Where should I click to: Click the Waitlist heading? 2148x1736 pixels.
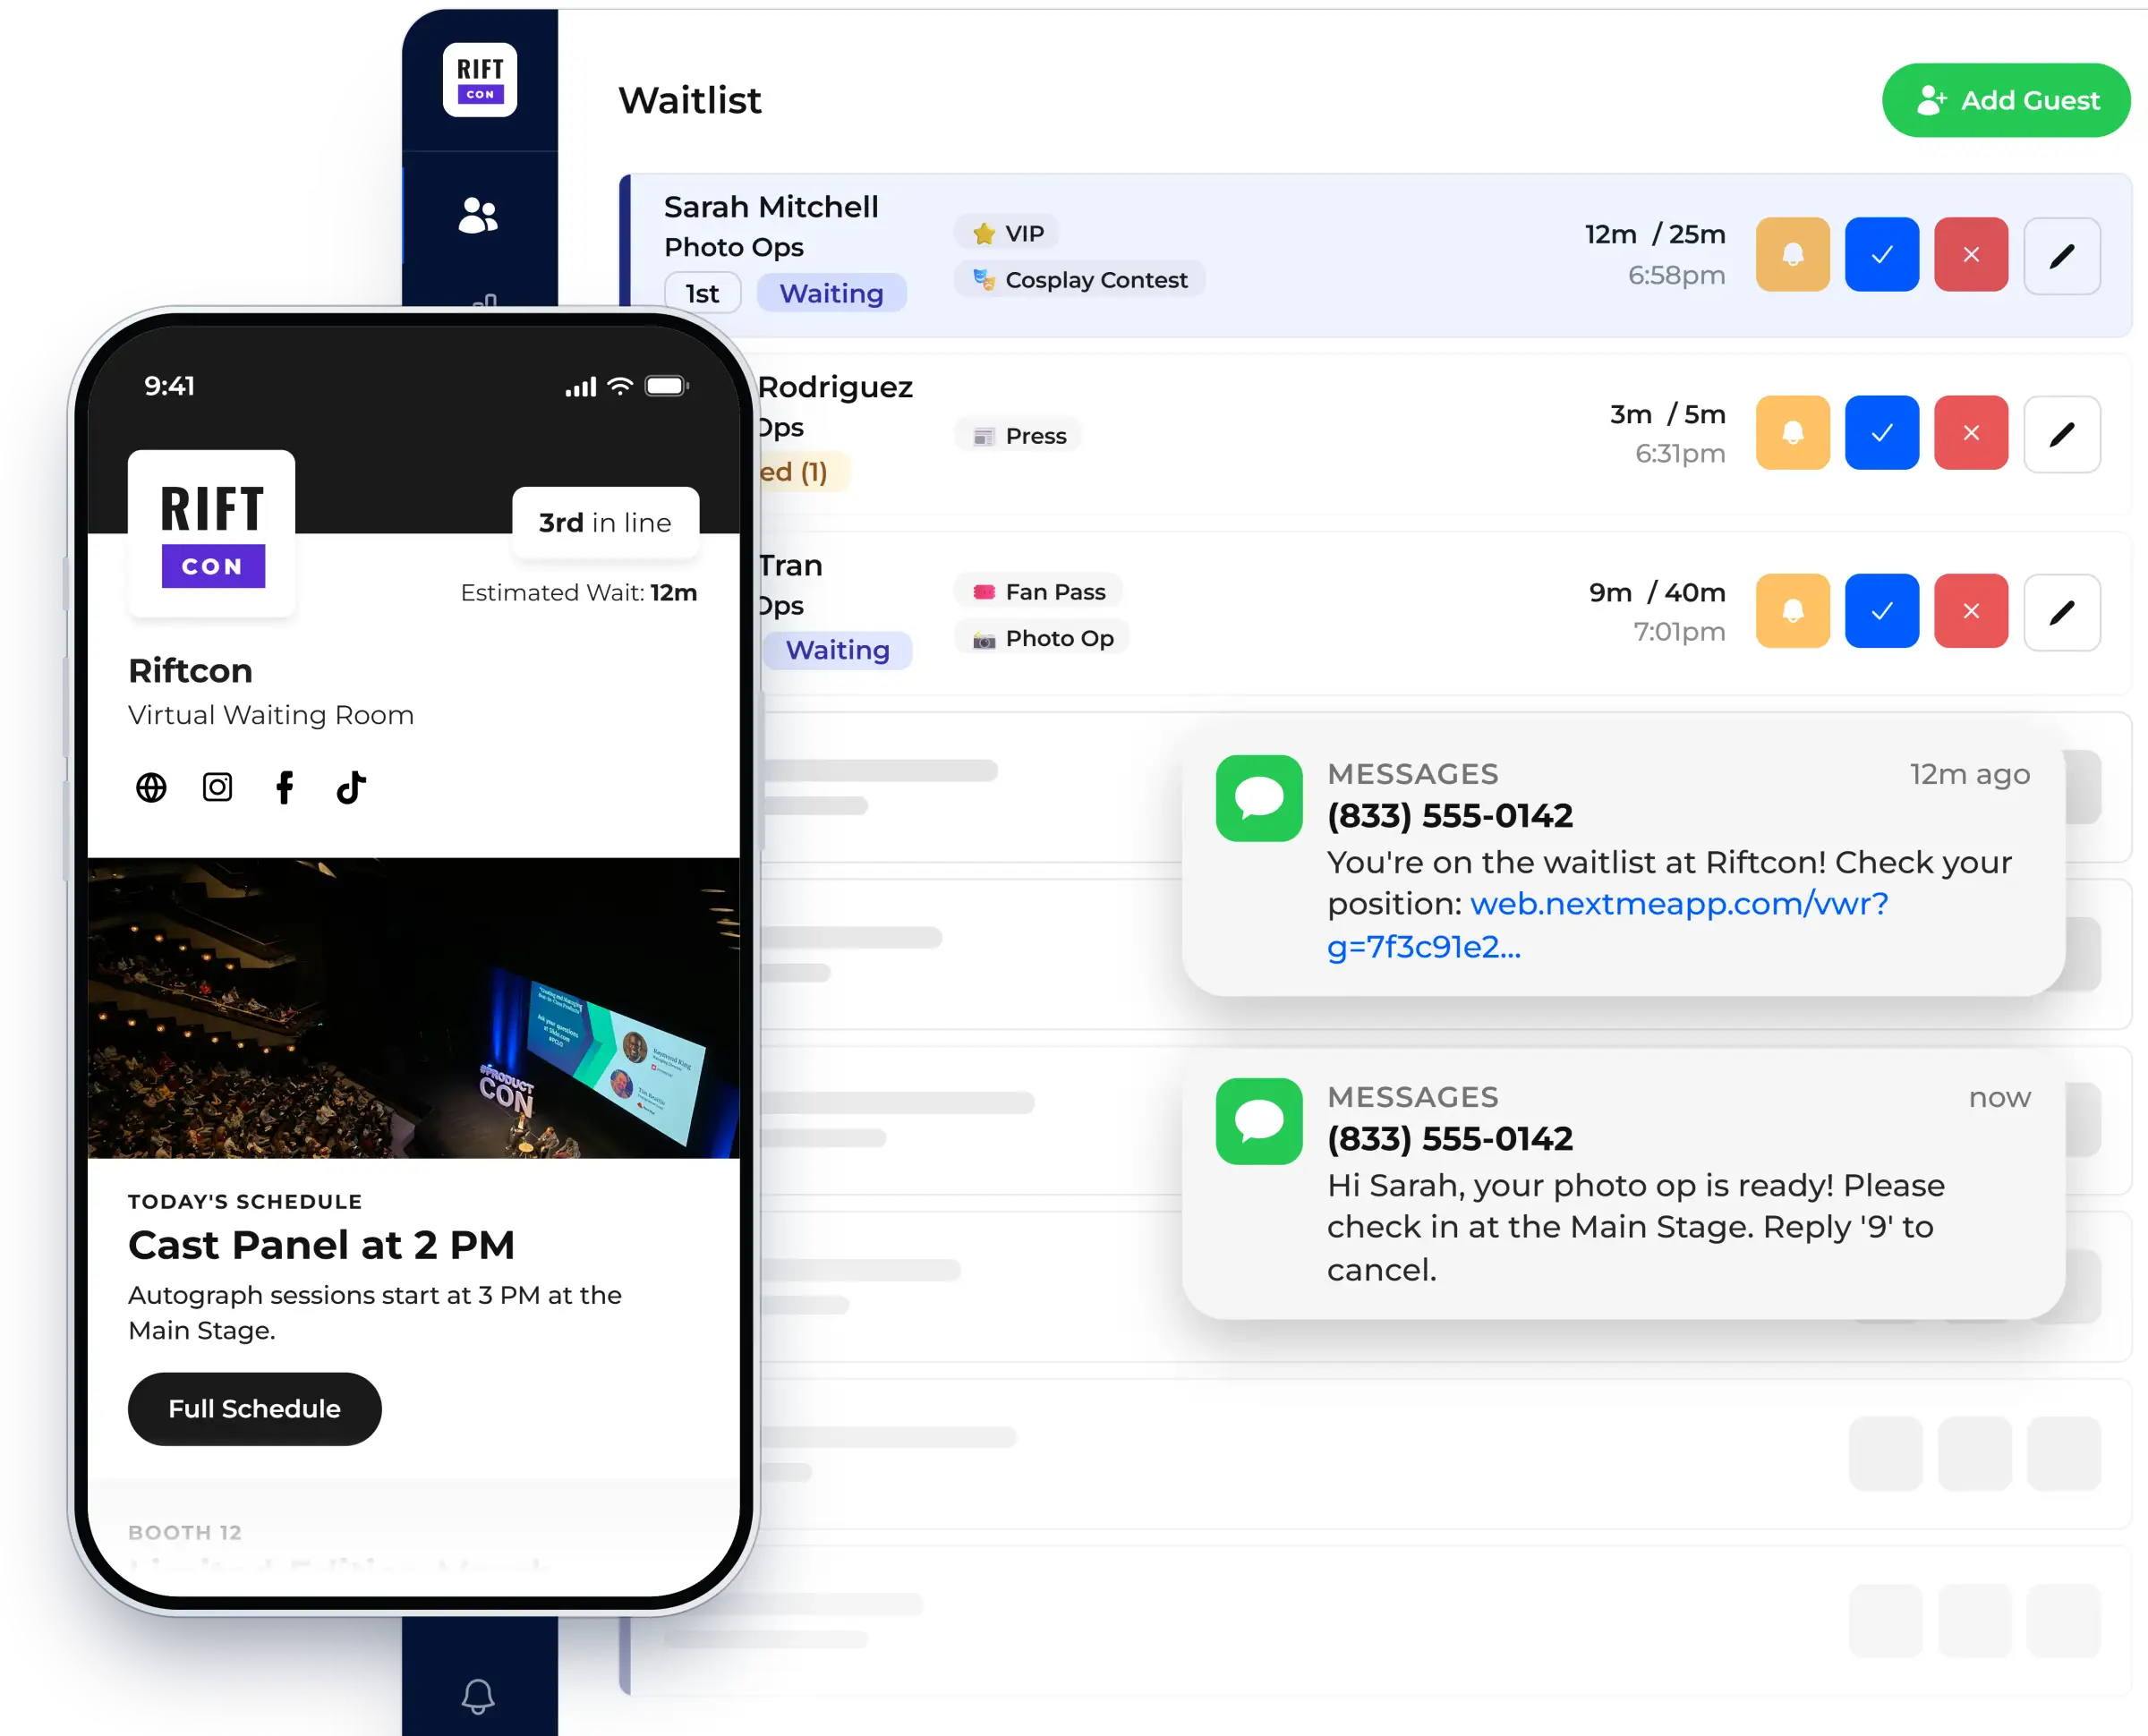[690, 100]
